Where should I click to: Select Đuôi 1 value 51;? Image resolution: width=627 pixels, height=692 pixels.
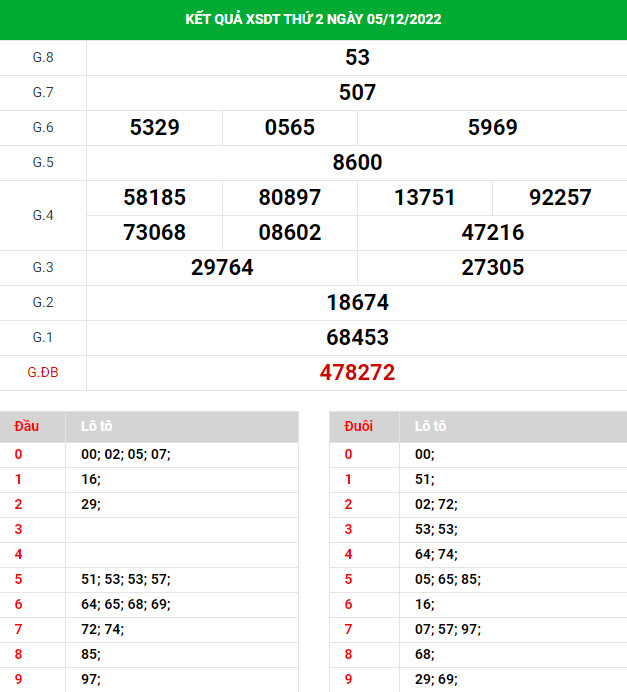coord(424,480)
